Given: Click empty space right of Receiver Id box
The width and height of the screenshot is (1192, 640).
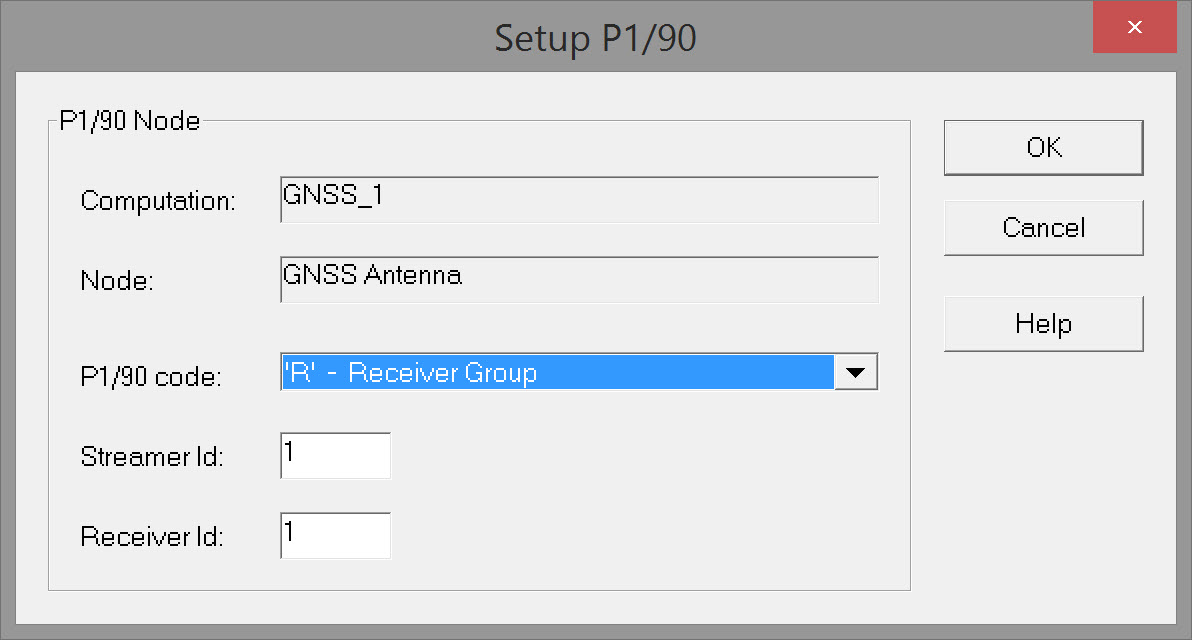Looking at the screenshot, I should click(x=640, y=536).
